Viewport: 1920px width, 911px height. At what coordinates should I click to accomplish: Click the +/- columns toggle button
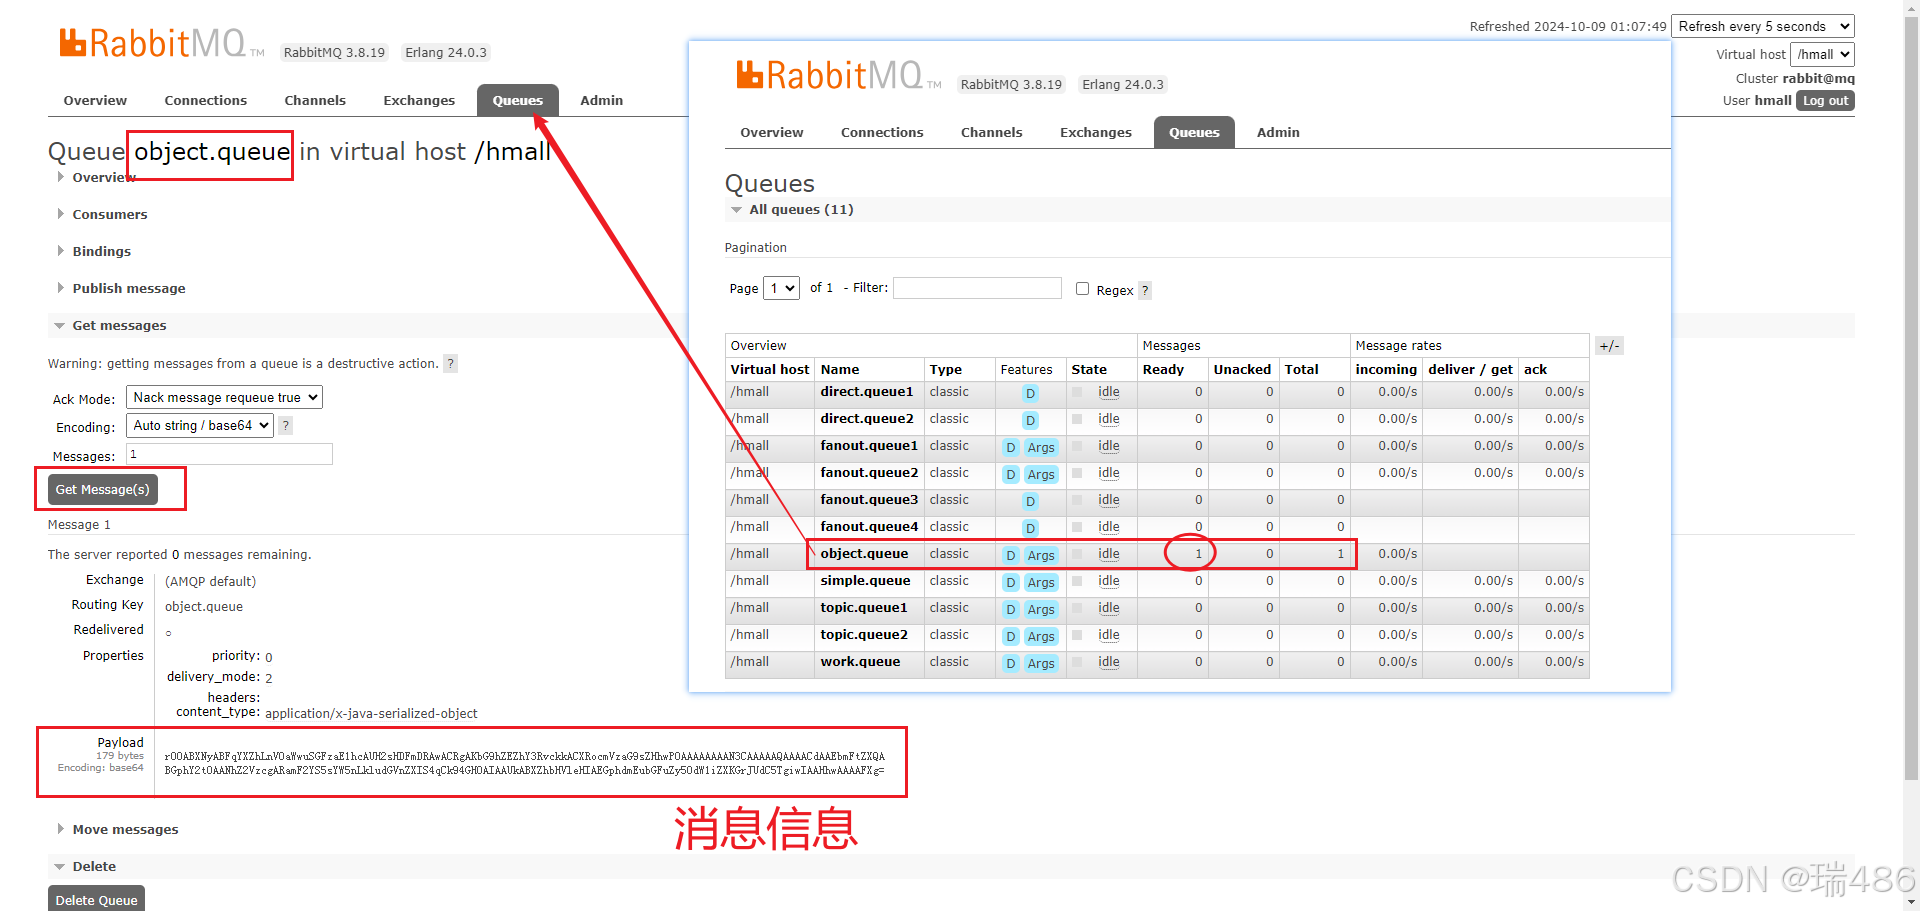(1609, 346)
